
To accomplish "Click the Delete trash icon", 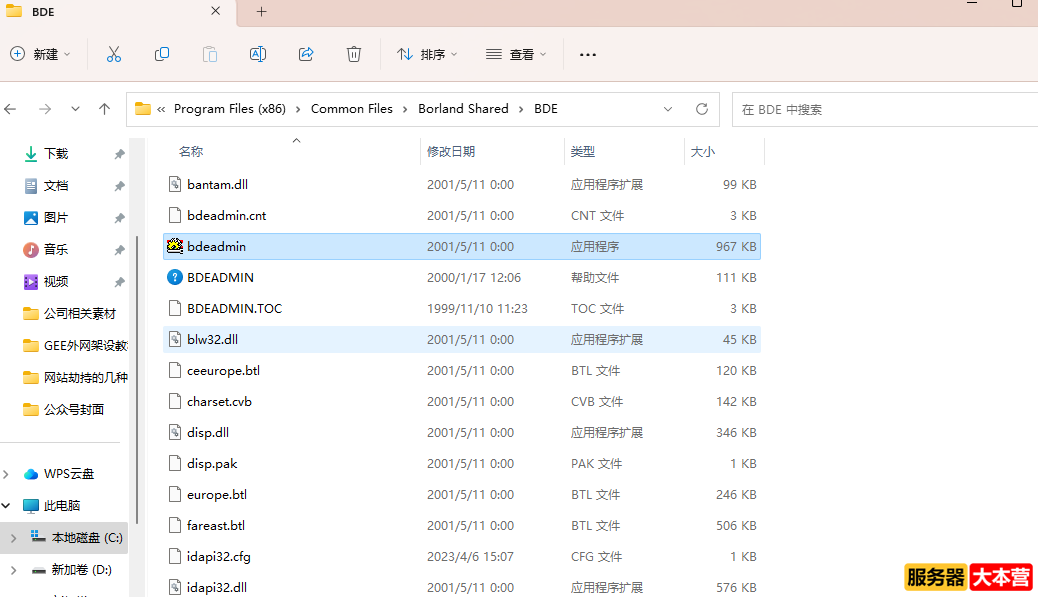I will tap(354, 54).
